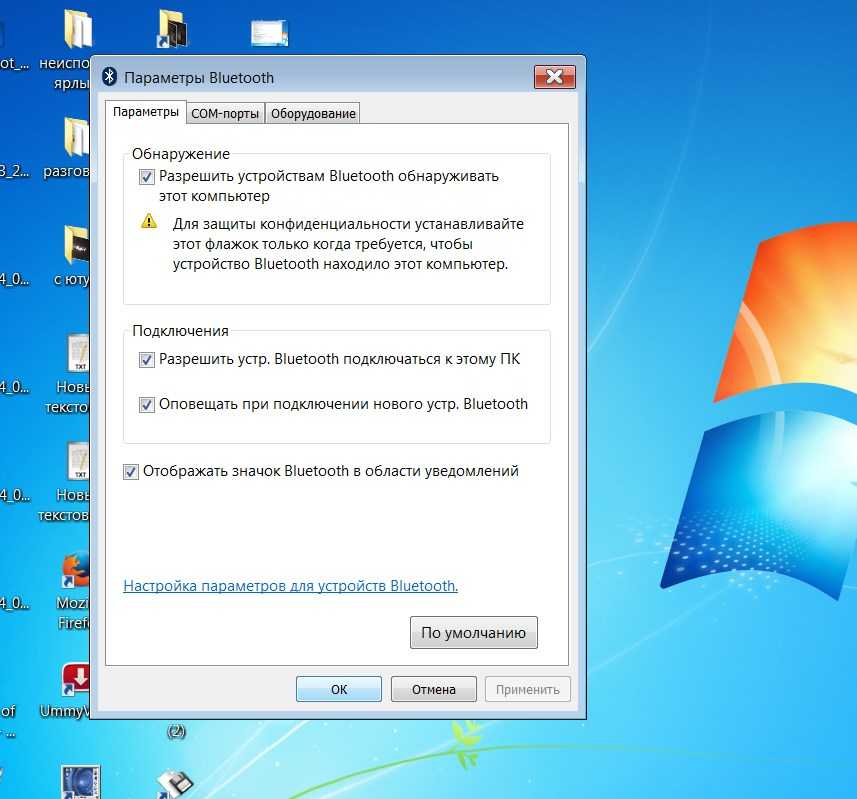Viewport: 857px width, 799px height.
Task: Select the folder shortcut icon with dark image
Action: (x=172, y=28)
